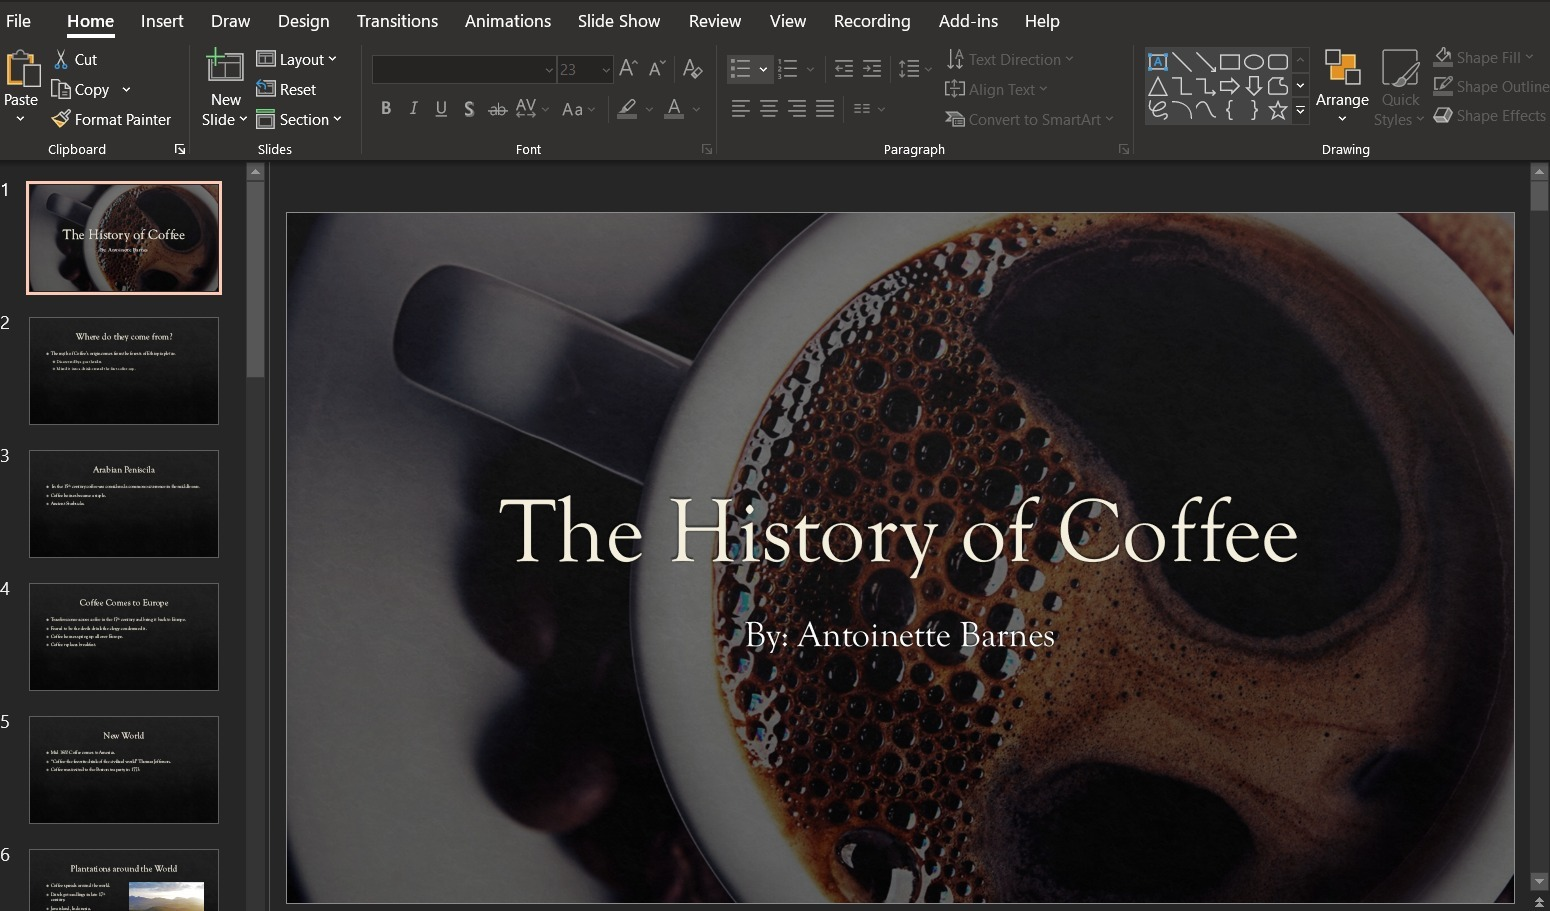
Task: Toggle Bold formatting
Action: pos(386,109)
